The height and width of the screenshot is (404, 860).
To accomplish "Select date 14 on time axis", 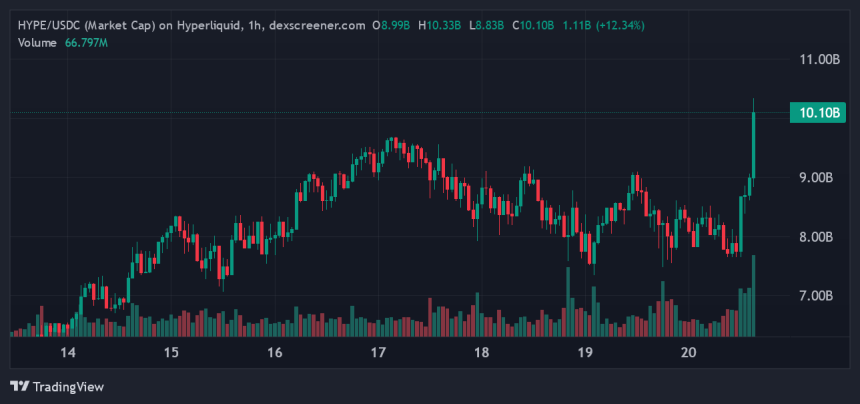I will tap(68, 353).
